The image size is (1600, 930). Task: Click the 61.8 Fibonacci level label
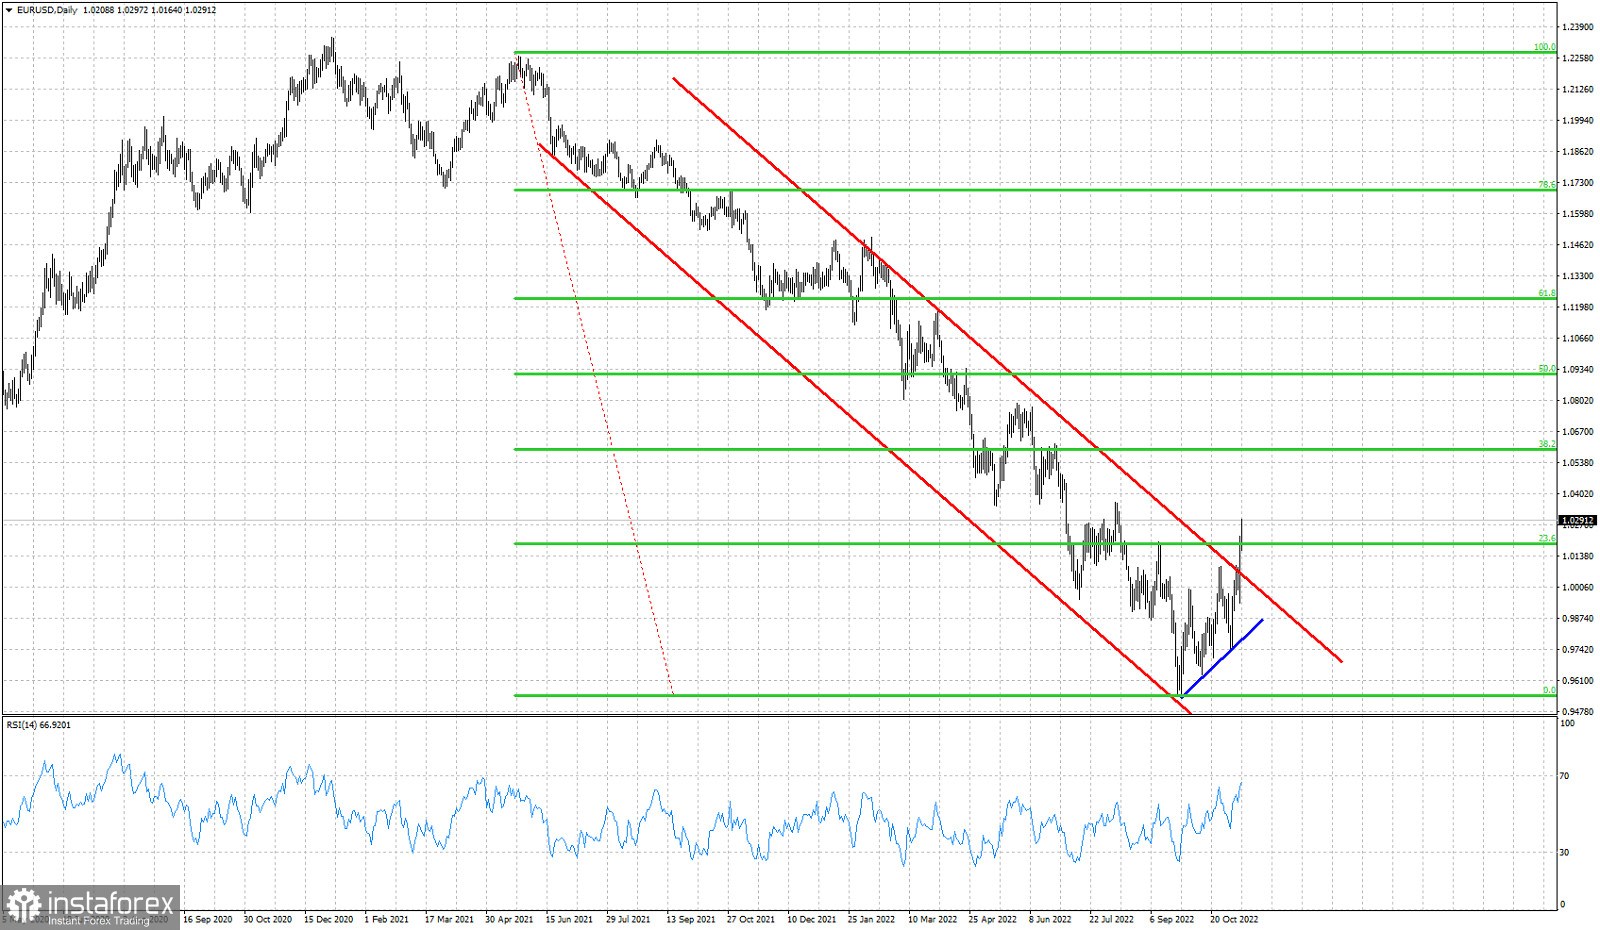[x=1547, y=293]
